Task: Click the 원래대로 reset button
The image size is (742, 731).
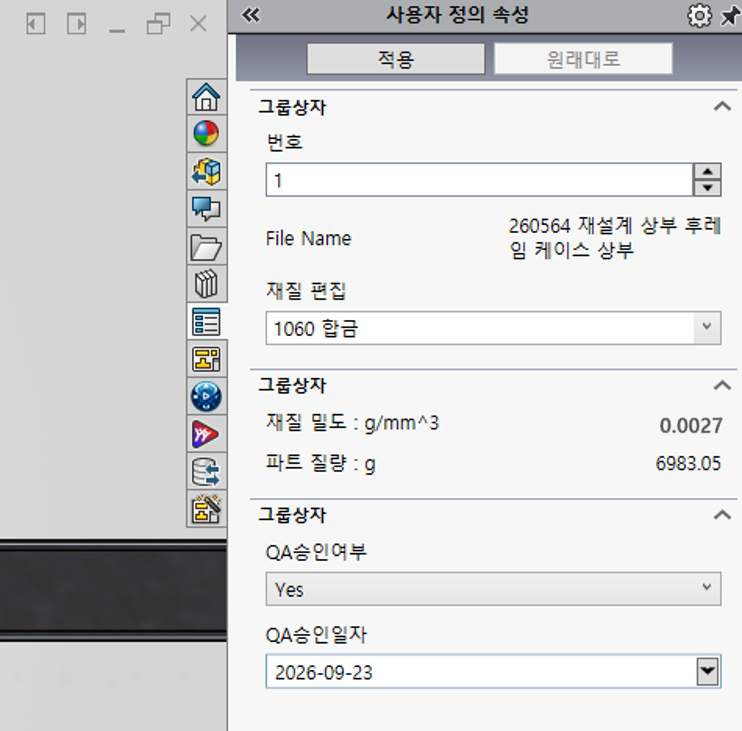Action: pyautogui.click(x=583, y=59)
